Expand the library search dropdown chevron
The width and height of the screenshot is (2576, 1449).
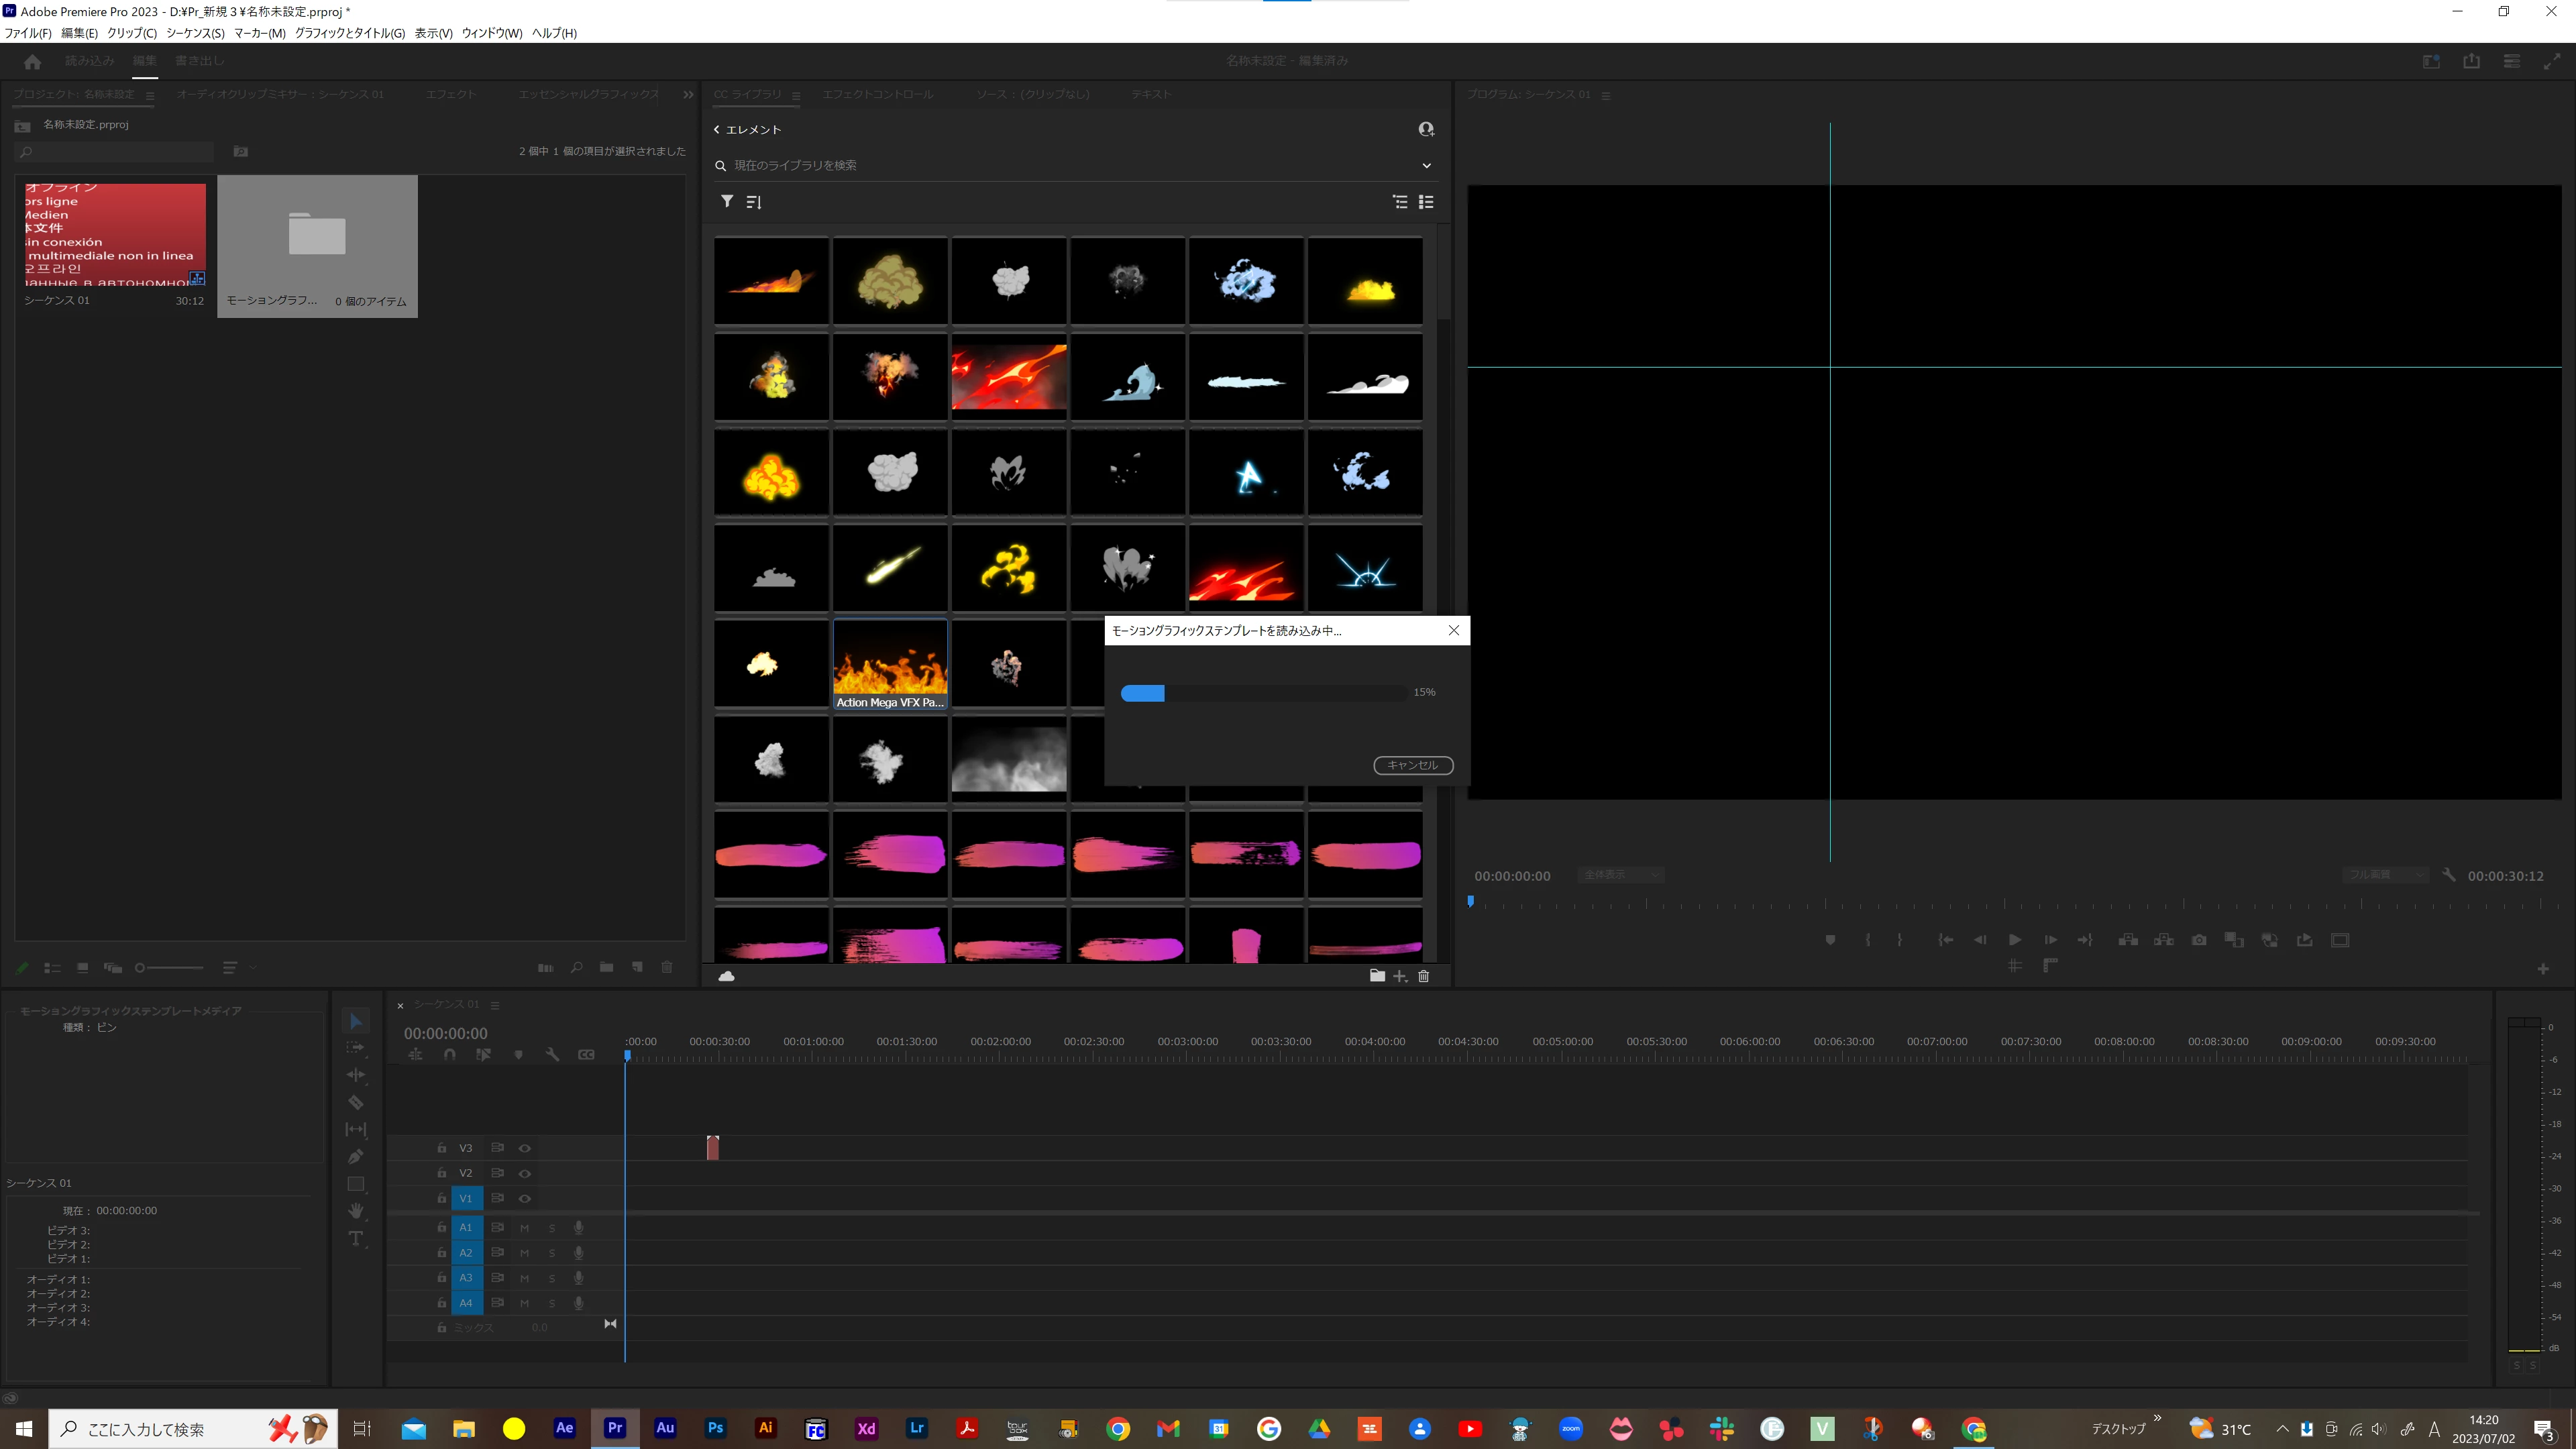point(1426,165)
